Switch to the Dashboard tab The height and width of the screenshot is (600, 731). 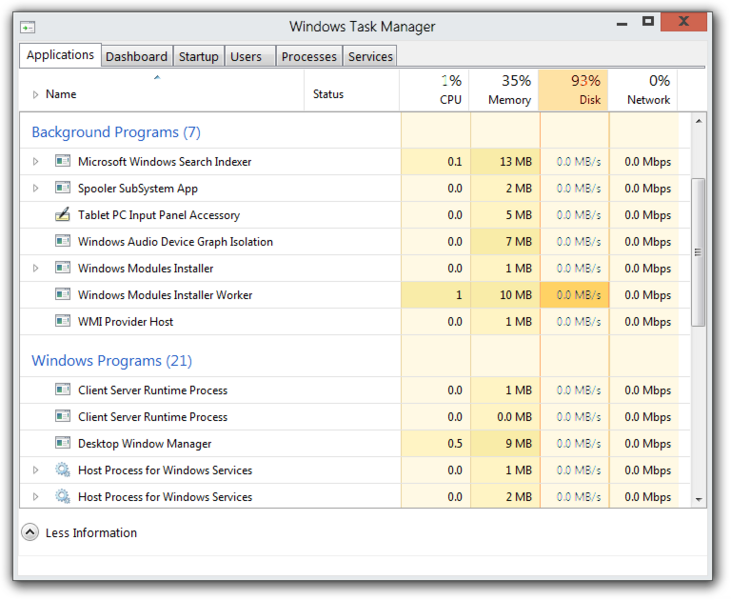click(x=136, y=57)
